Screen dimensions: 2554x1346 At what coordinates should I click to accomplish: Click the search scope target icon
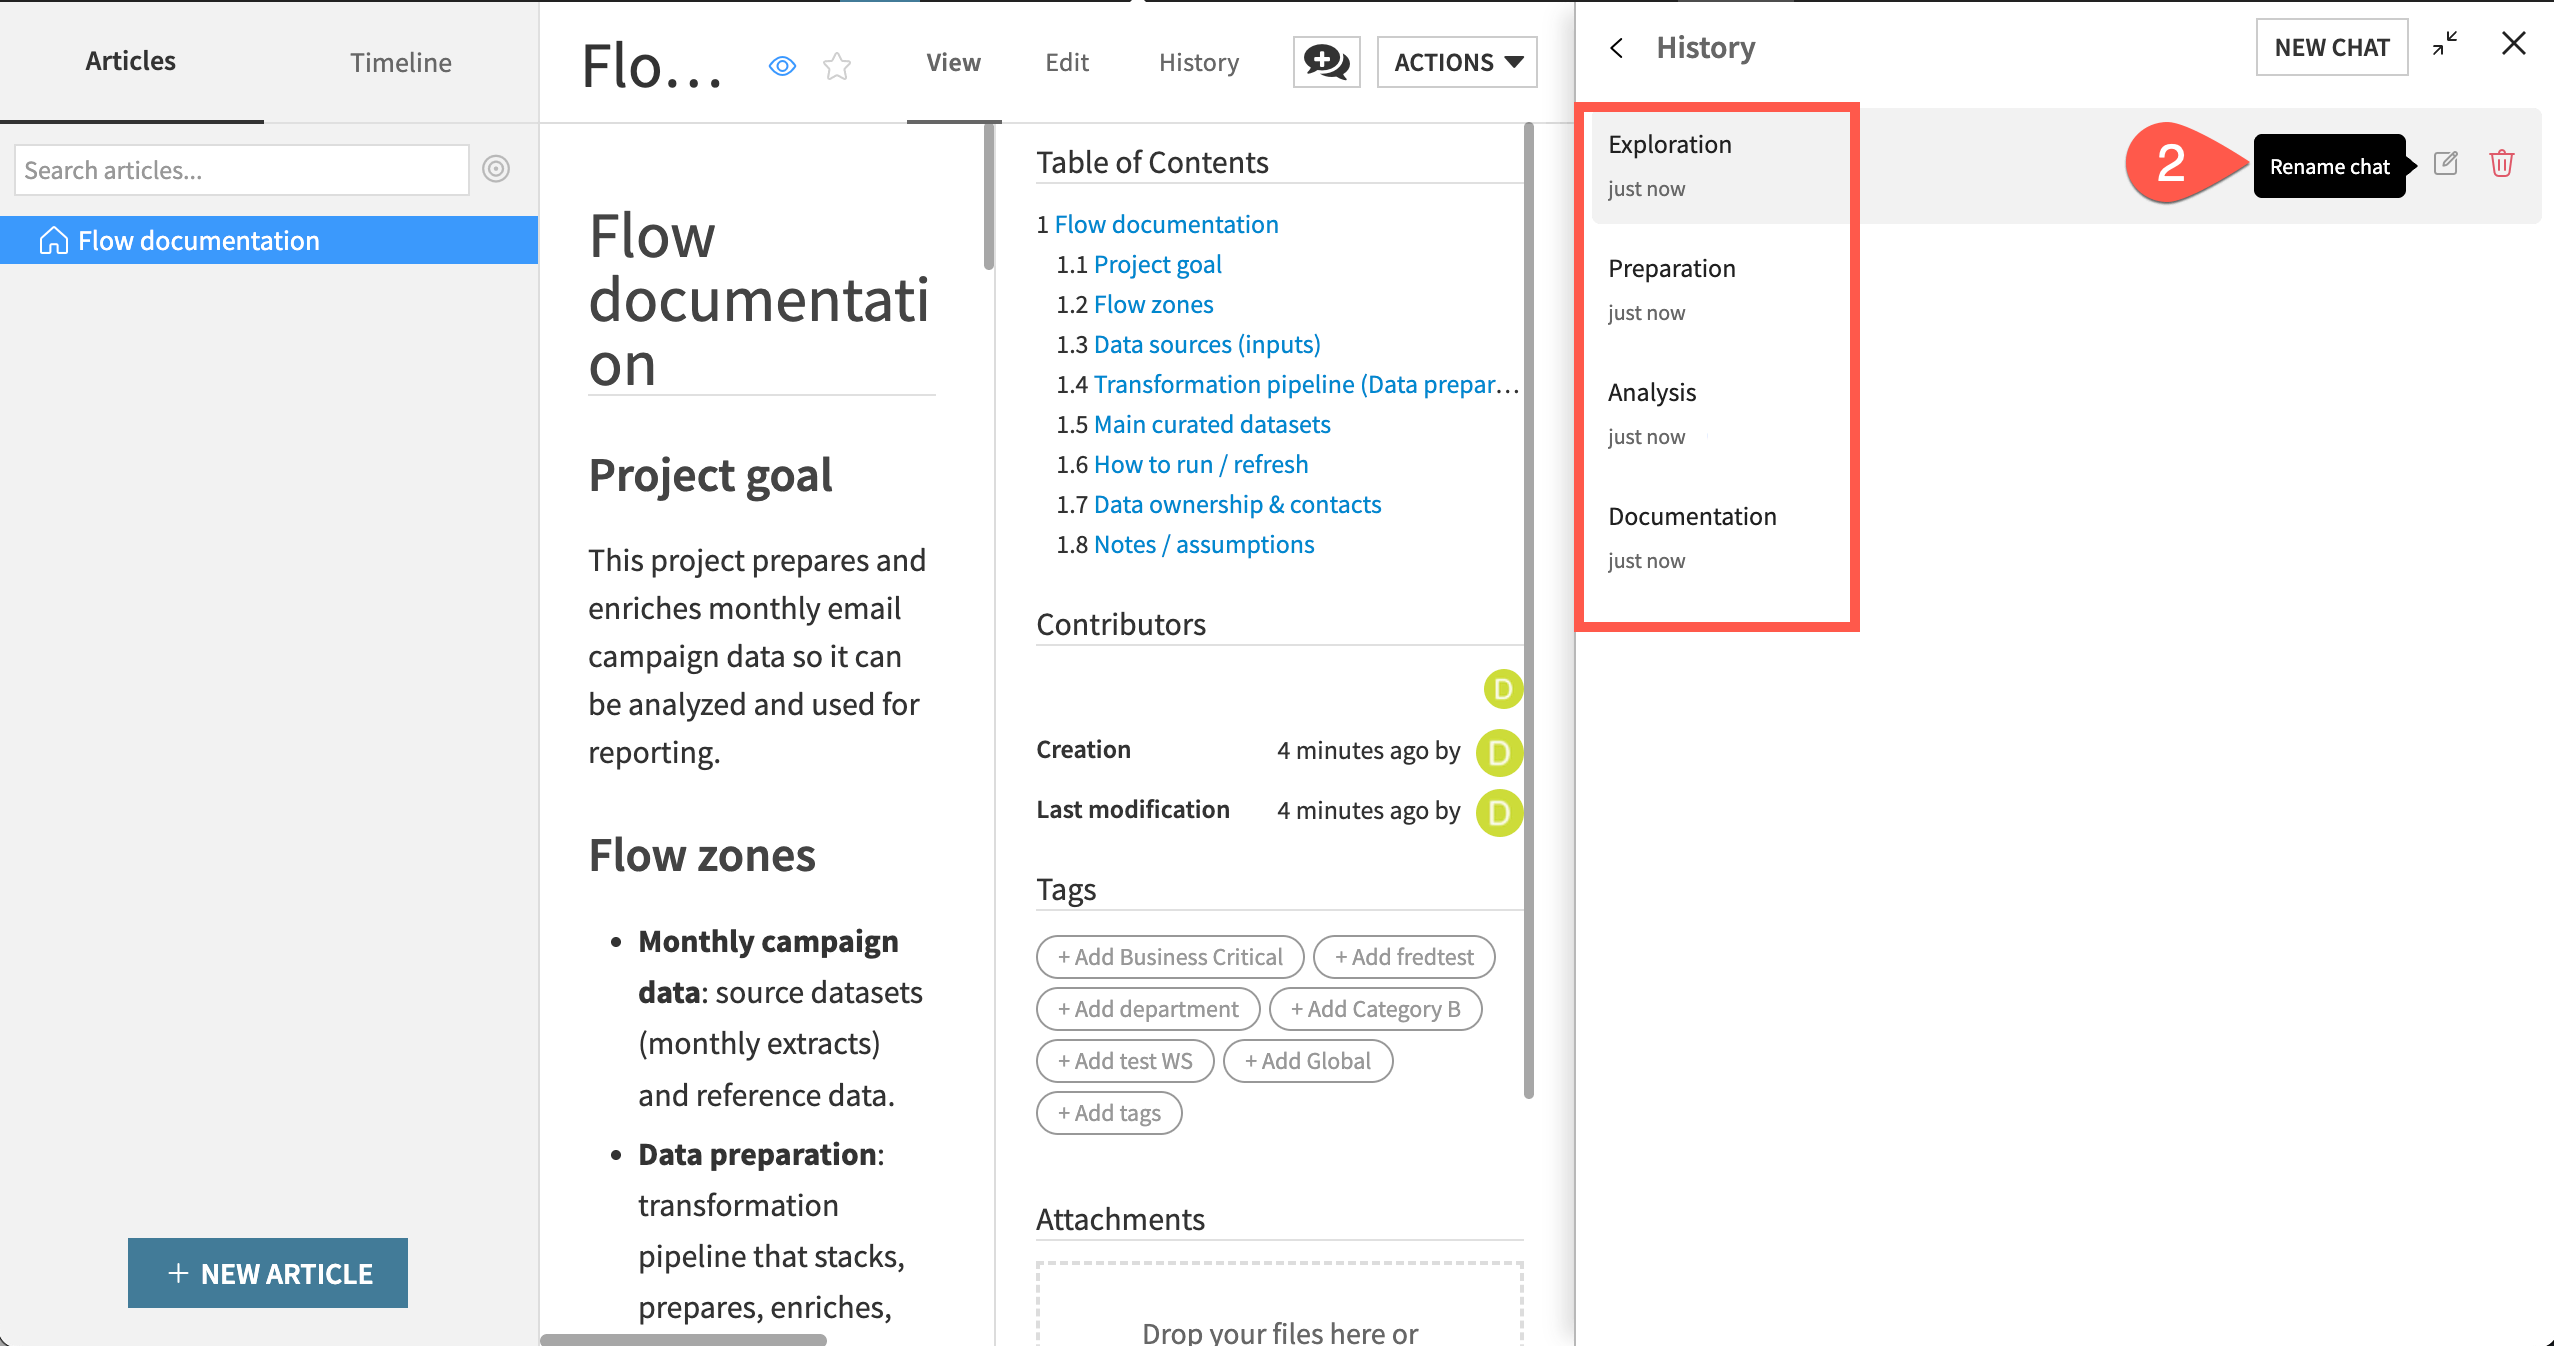click(x=496, y=169)
